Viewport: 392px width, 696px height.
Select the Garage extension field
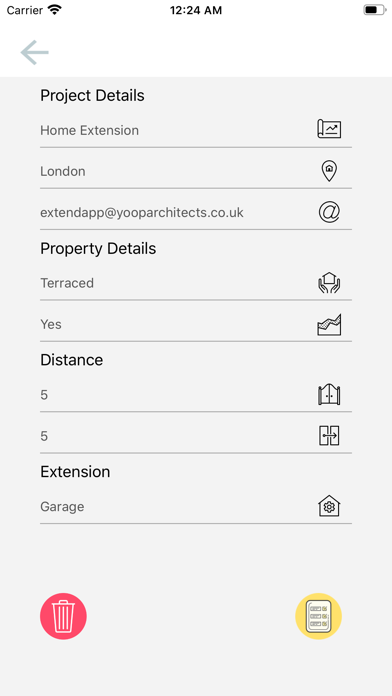[196, 507]
